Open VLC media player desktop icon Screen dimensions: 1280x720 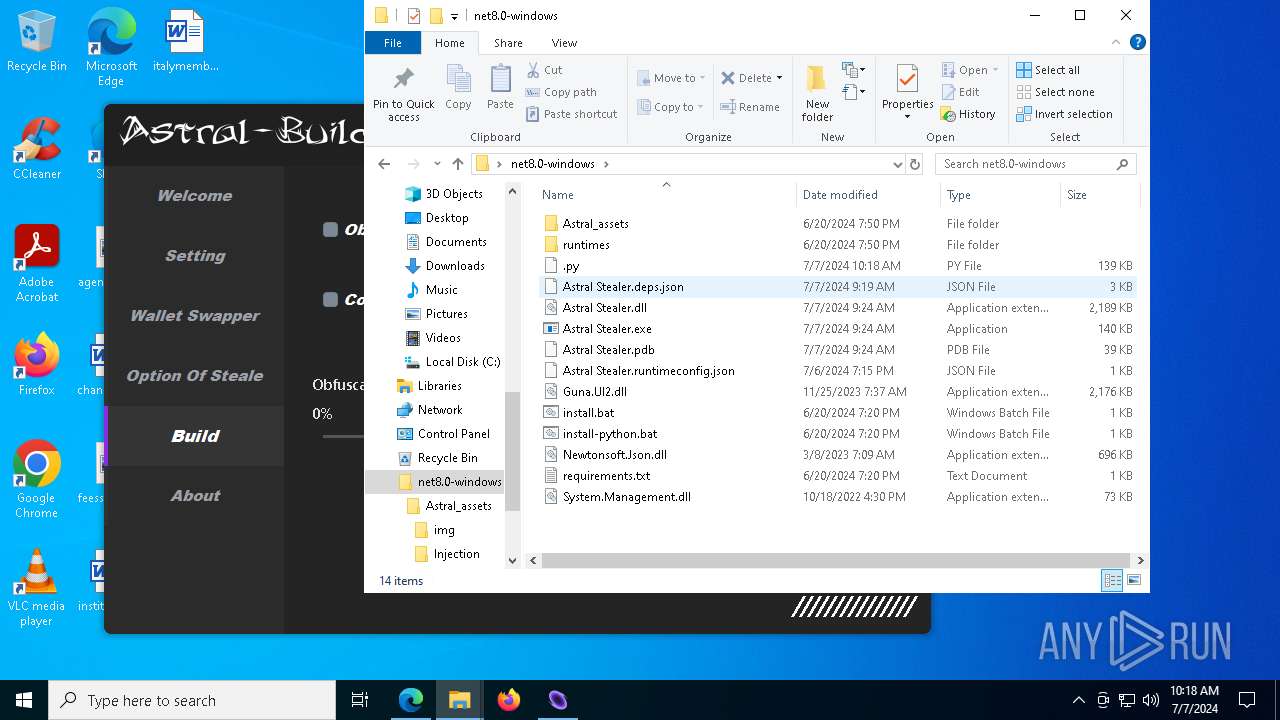coord(37,588)
